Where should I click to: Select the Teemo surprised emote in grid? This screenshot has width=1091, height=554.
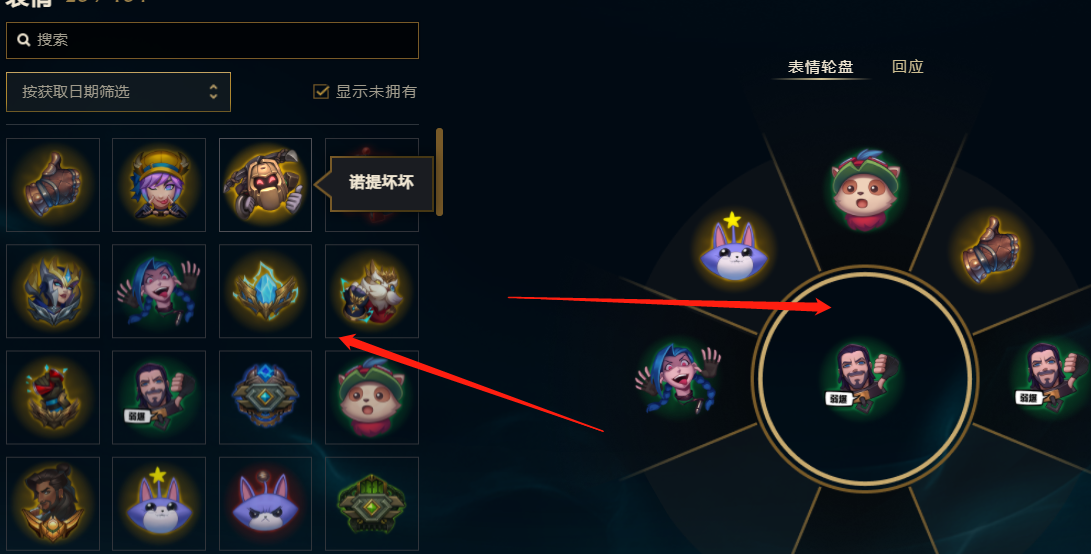(372, 397)
